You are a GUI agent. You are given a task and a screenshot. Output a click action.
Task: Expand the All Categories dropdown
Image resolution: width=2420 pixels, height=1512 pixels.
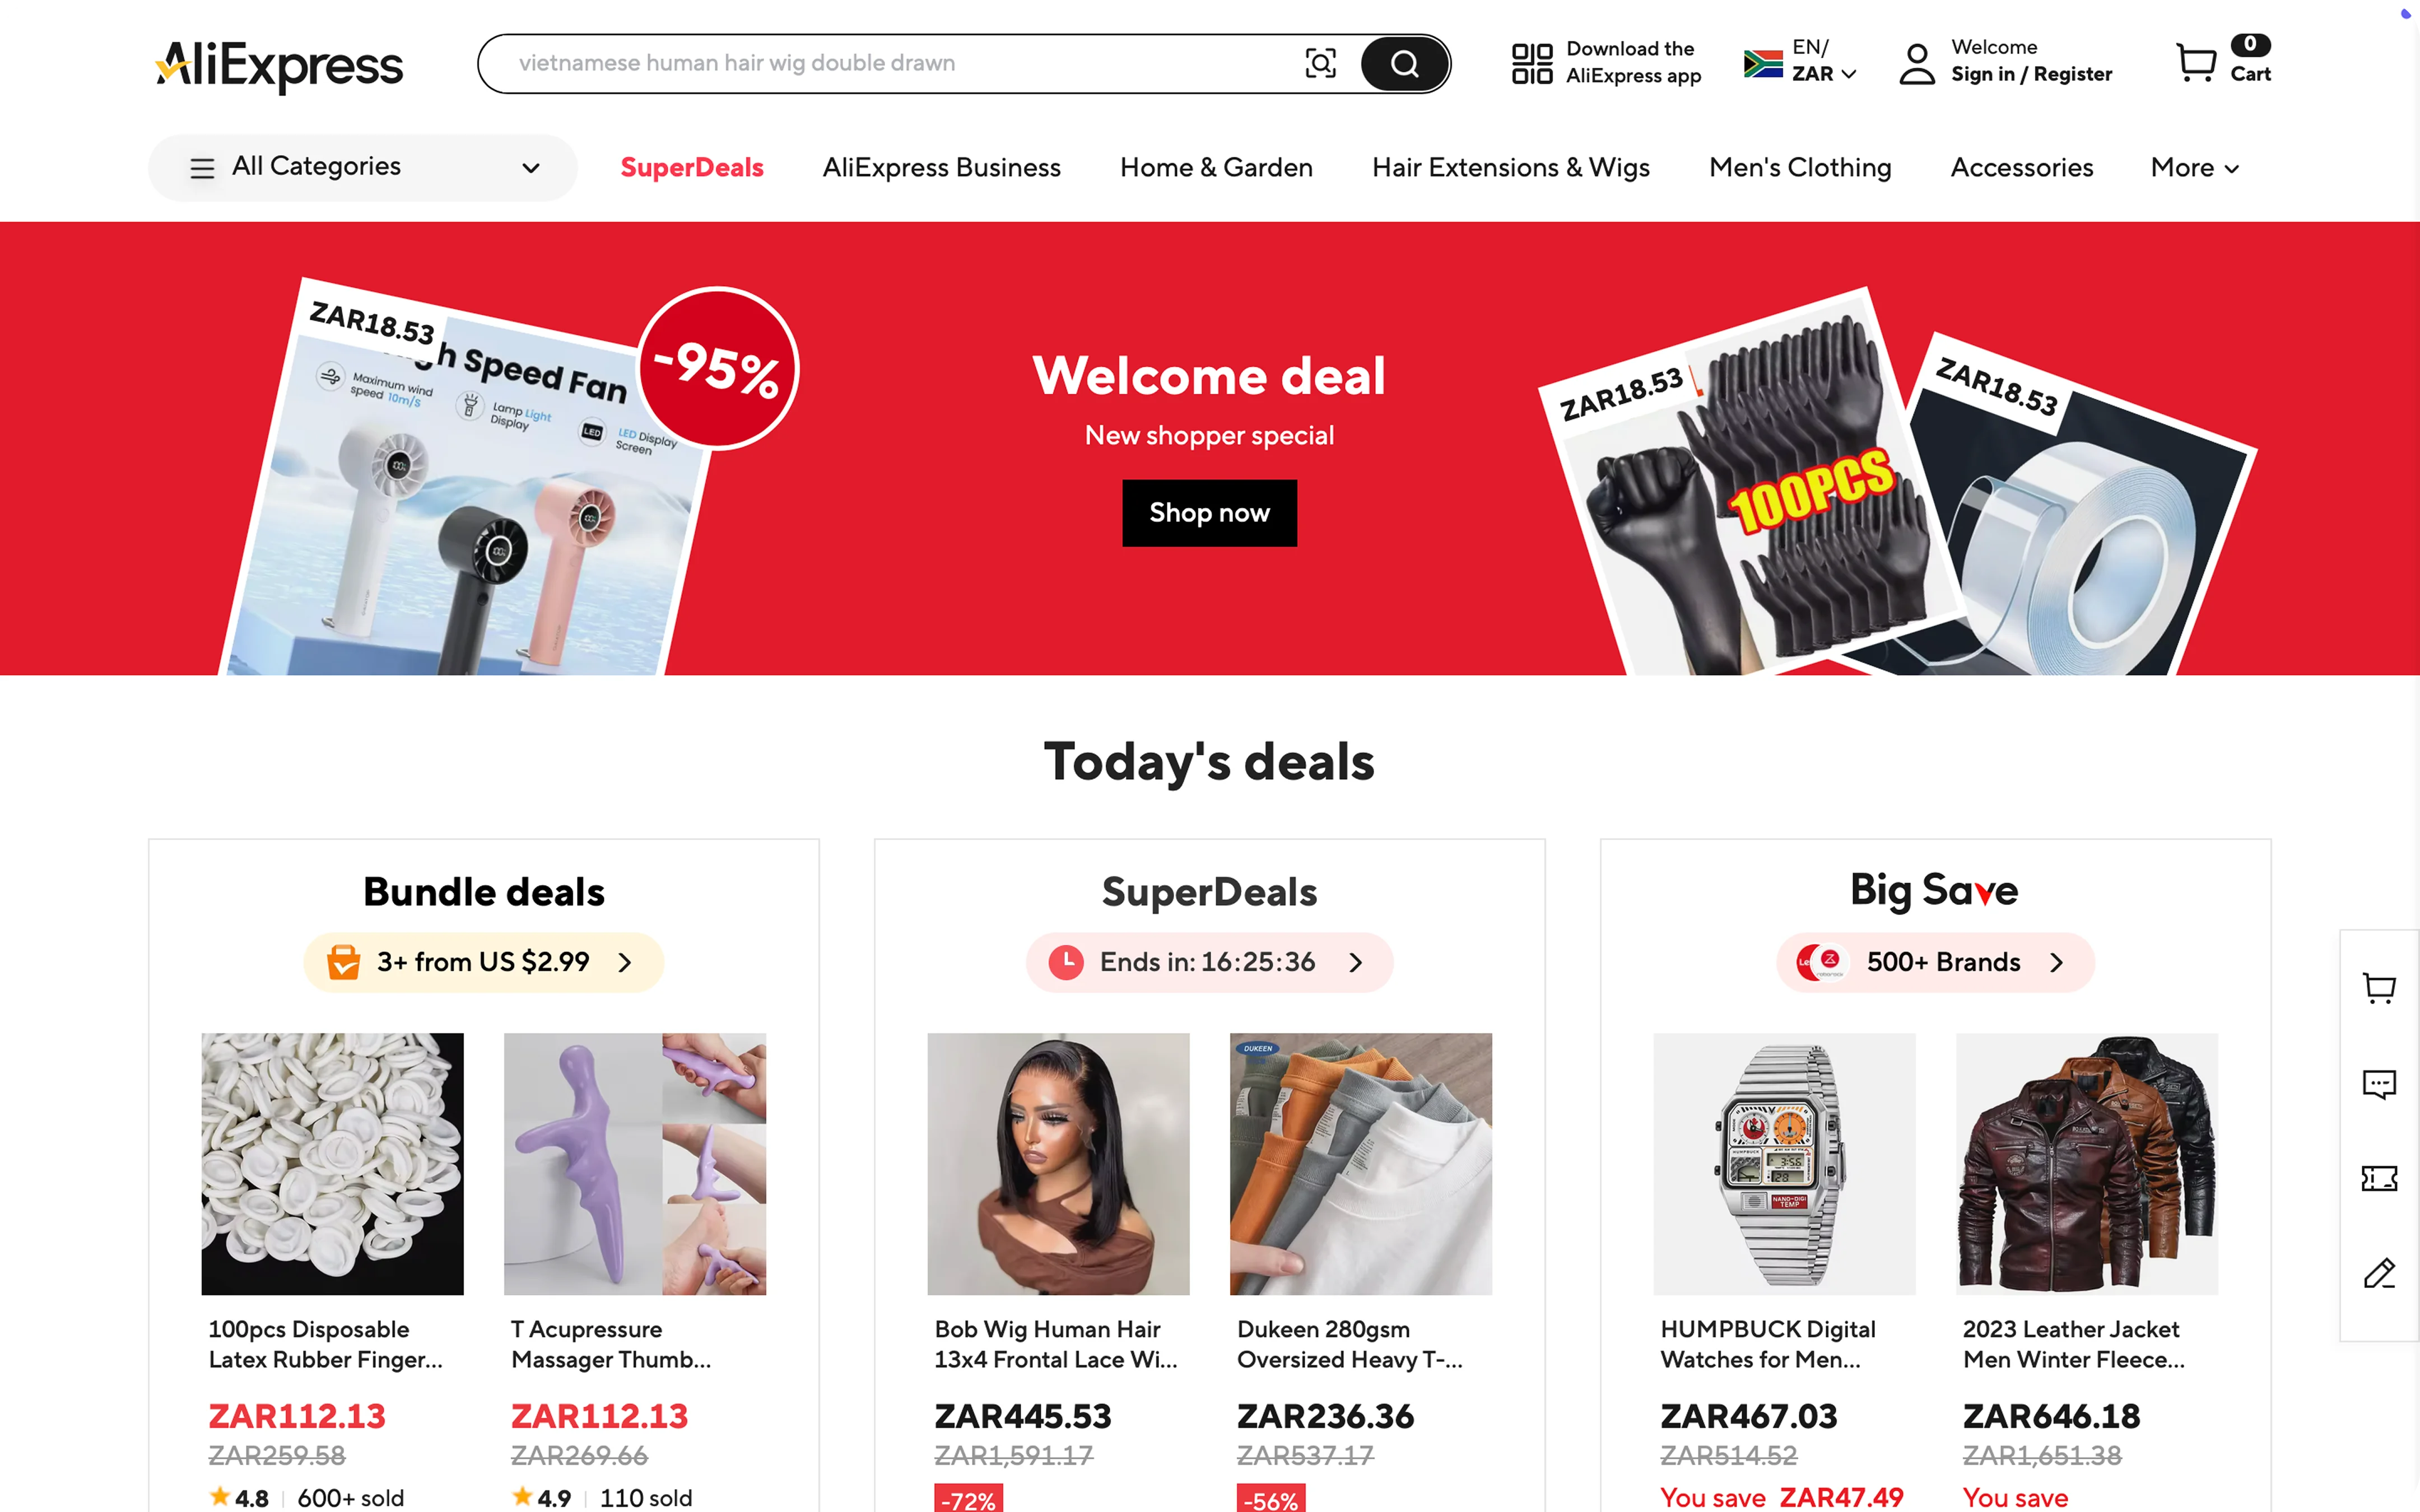tap(363, 167)
